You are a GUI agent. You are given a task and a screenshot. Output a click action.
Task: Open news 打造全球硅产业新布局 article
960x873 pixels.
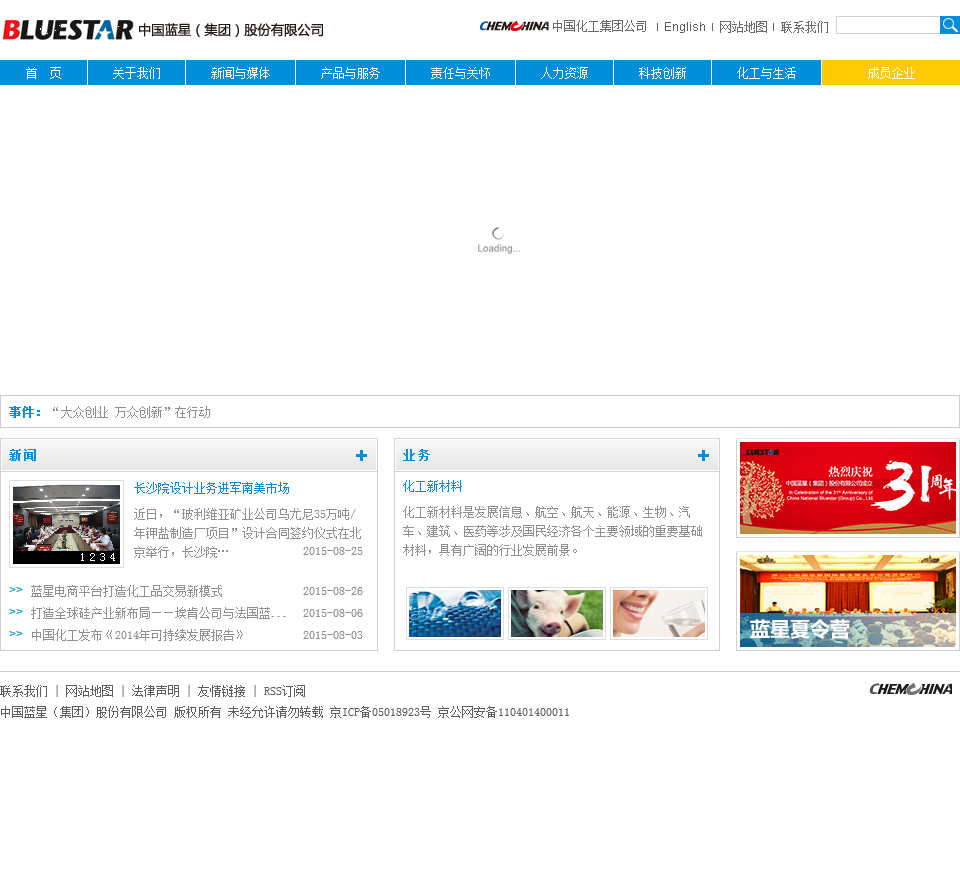click(x=159, y=613)
